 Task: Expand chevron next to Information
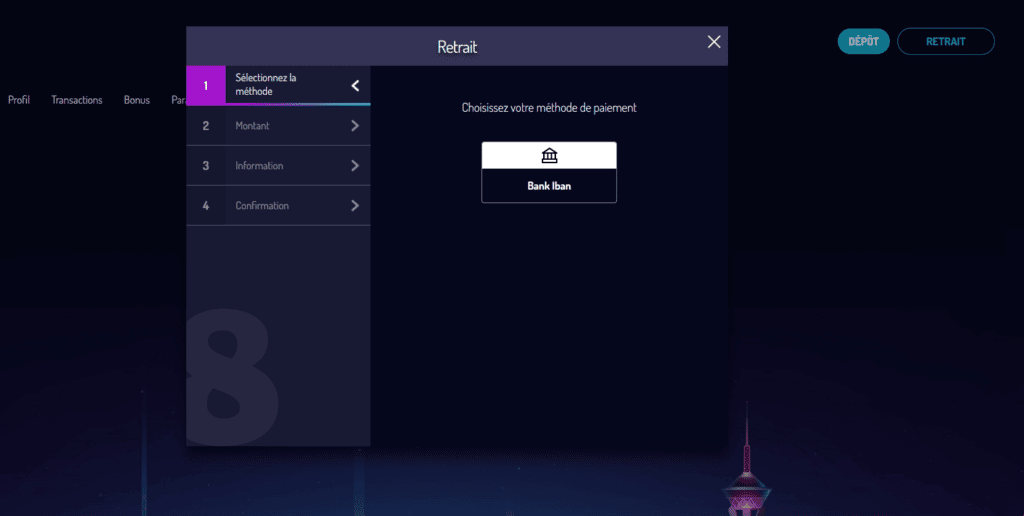[x=355, y=166]
